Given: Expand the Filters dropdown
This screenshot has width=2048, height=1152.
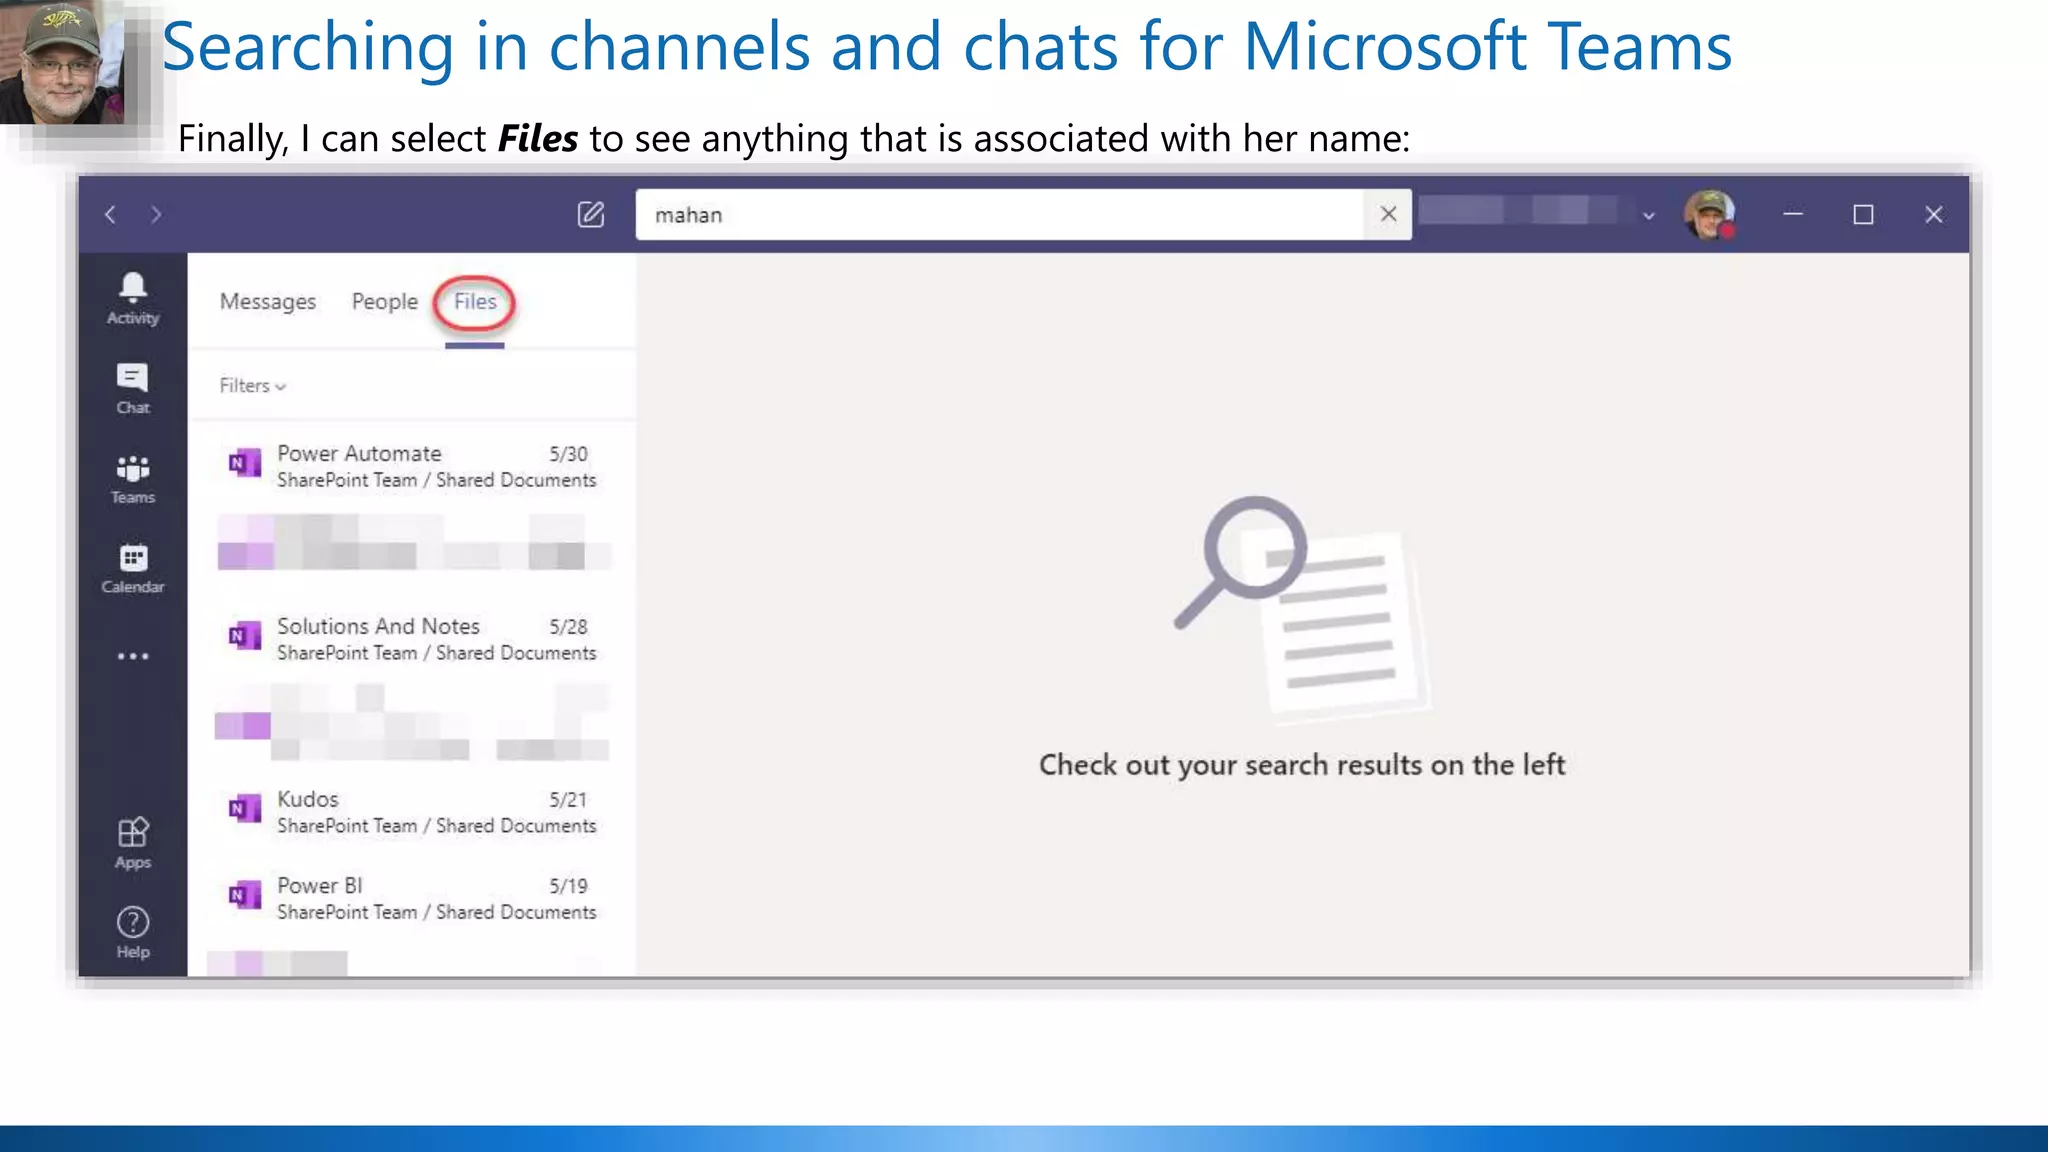Looking at the screenshot, I should coord(252,386).
